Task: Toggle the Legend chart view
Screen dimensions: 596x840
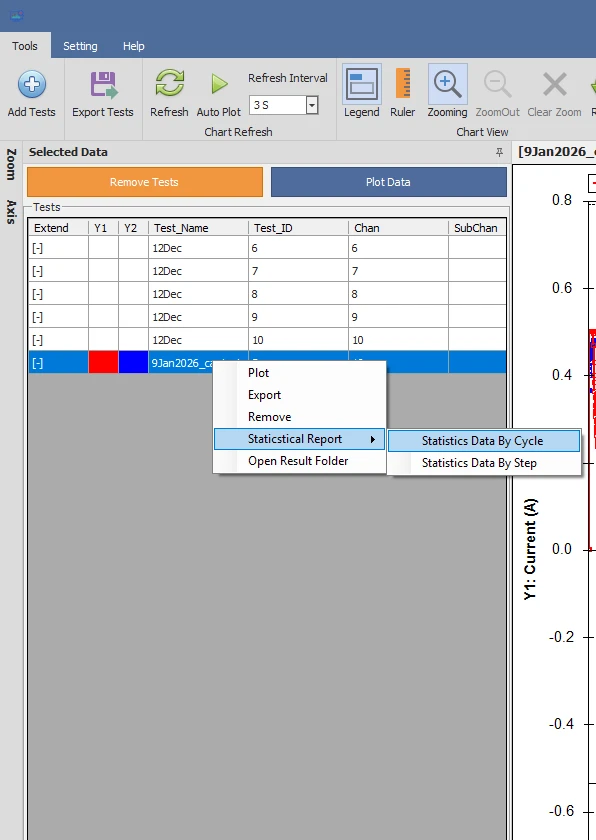Action: 361,84
